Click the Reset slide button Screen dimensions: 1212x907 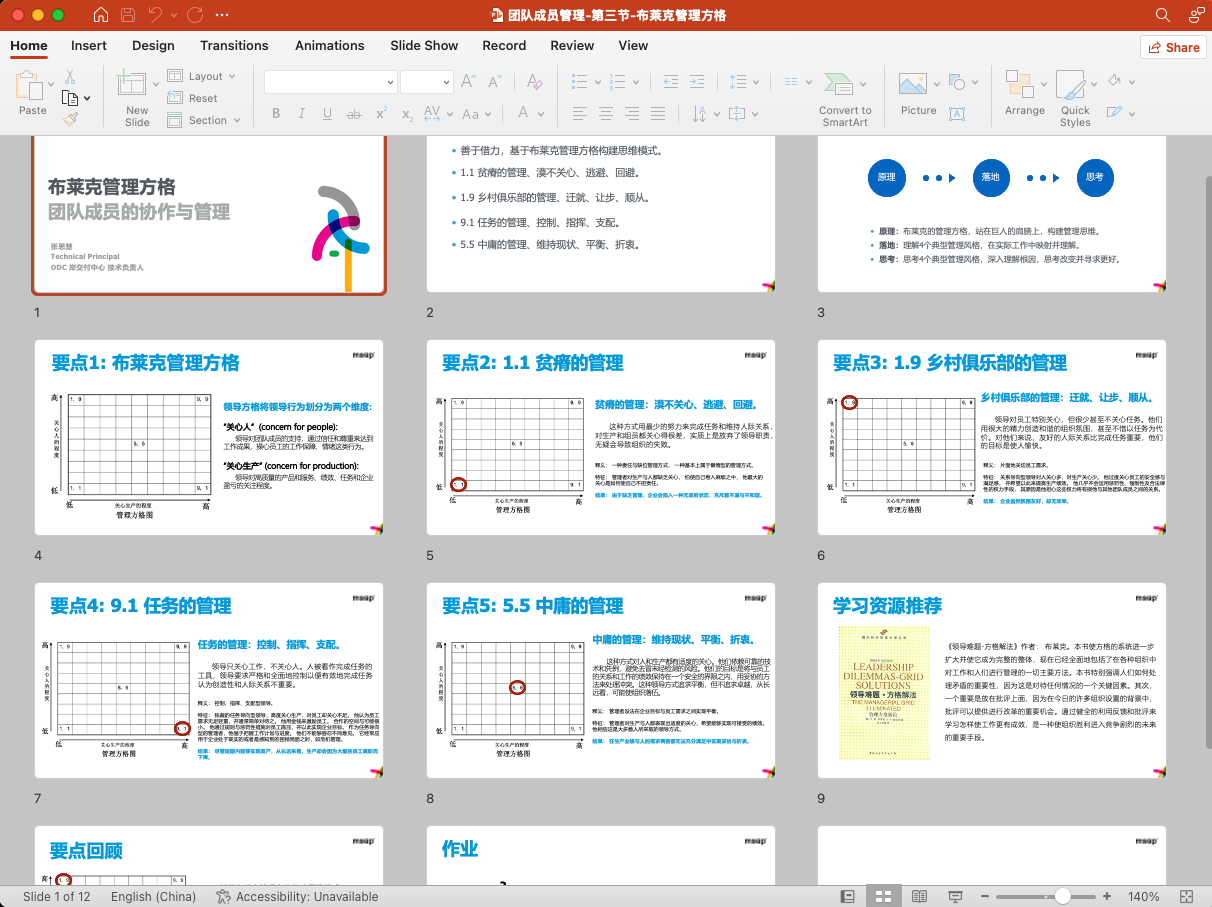(x=192, y=98)
